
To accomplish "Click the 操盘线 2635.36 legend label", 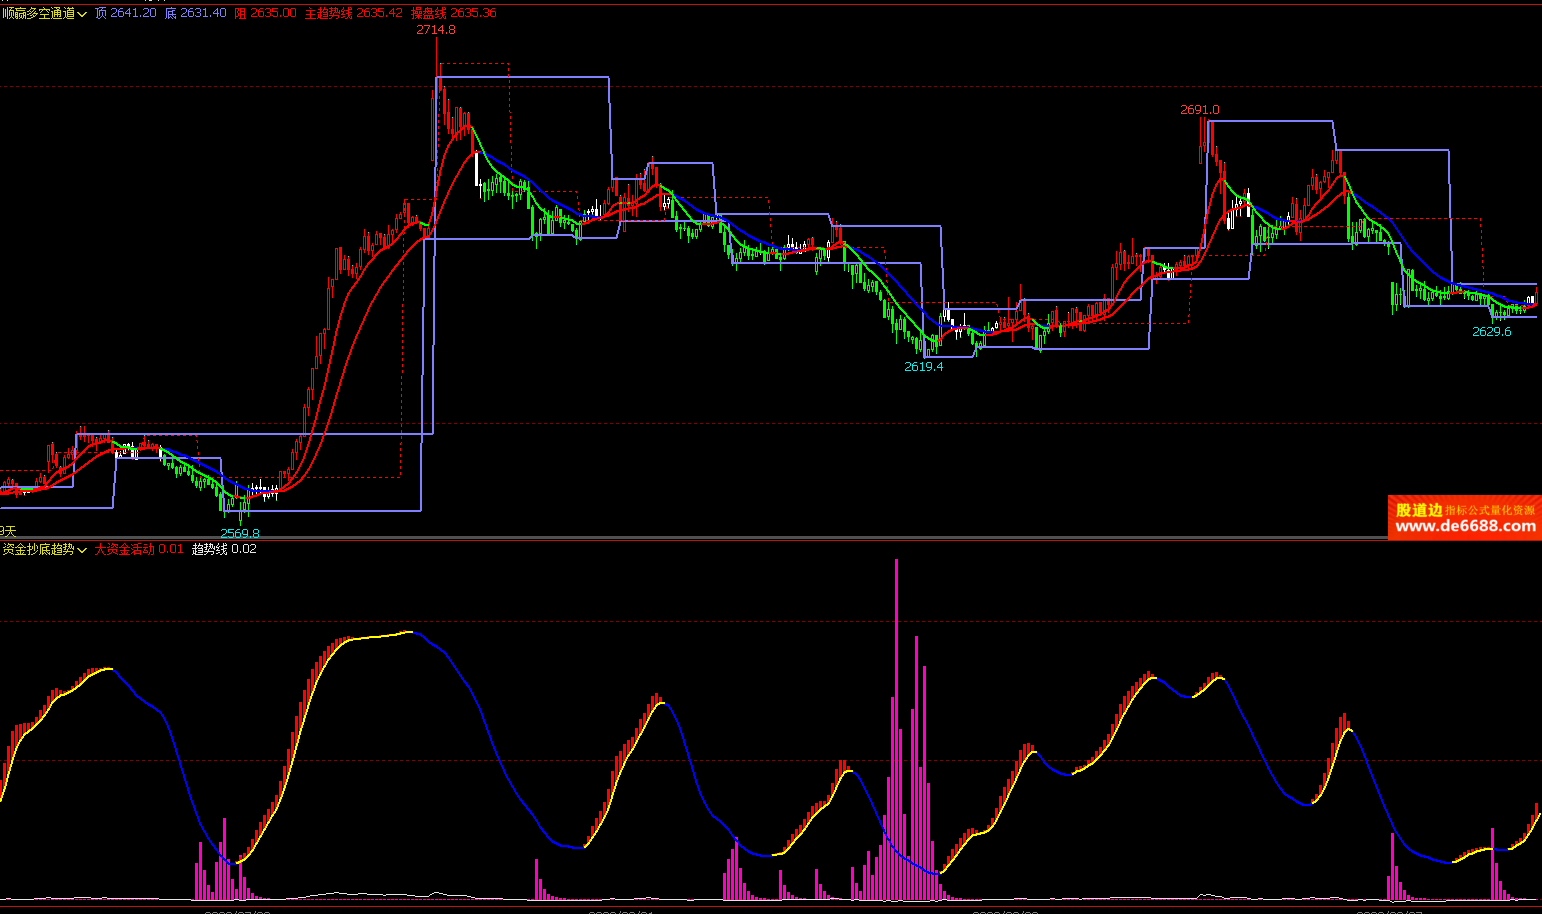I will pyautogui.click(x=453, y=13).
